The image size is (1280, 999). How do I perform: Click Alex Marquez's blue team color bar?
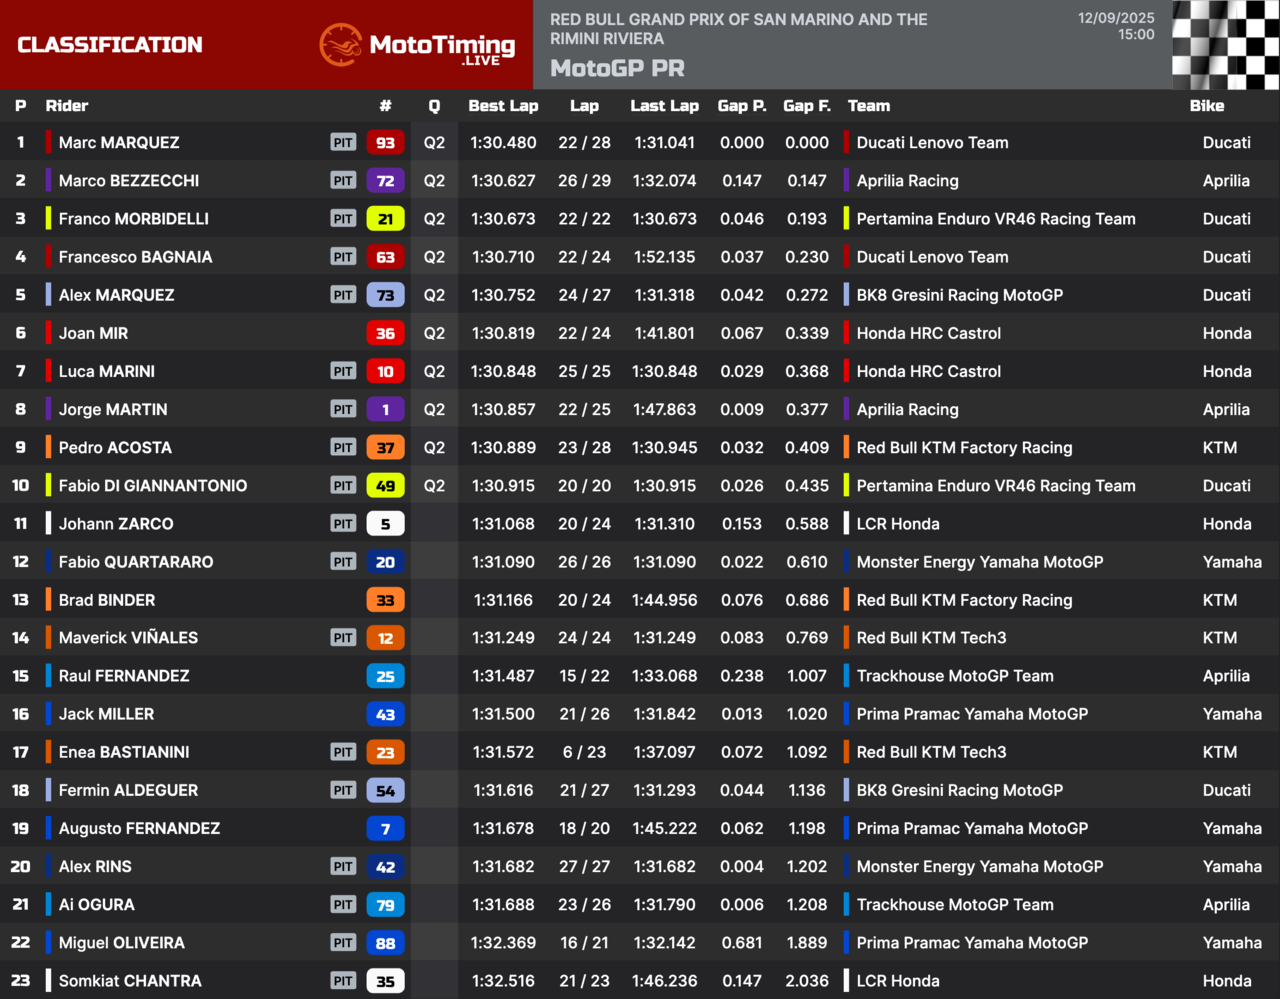click(48, 295)
